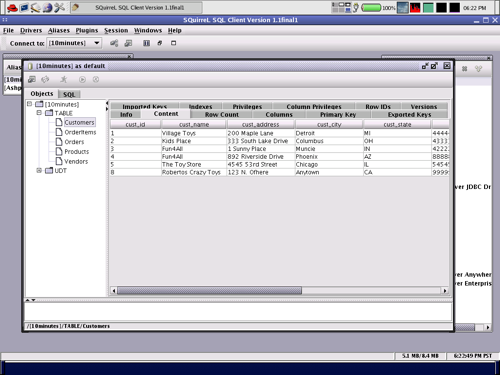The height and width of the screenshot is (375, 500).
Task: Click the content scrollbar right arrow
Action: (x=445, y=291)
